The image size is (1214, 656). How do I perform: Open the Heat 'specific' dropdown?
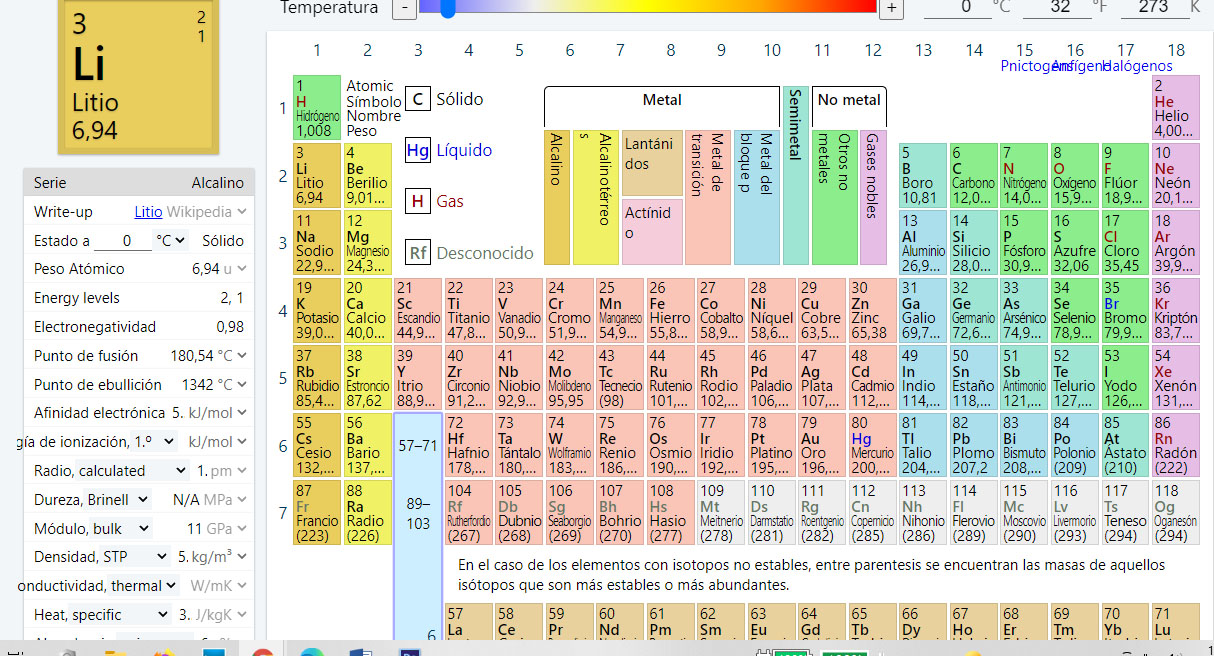coord(121,614)
